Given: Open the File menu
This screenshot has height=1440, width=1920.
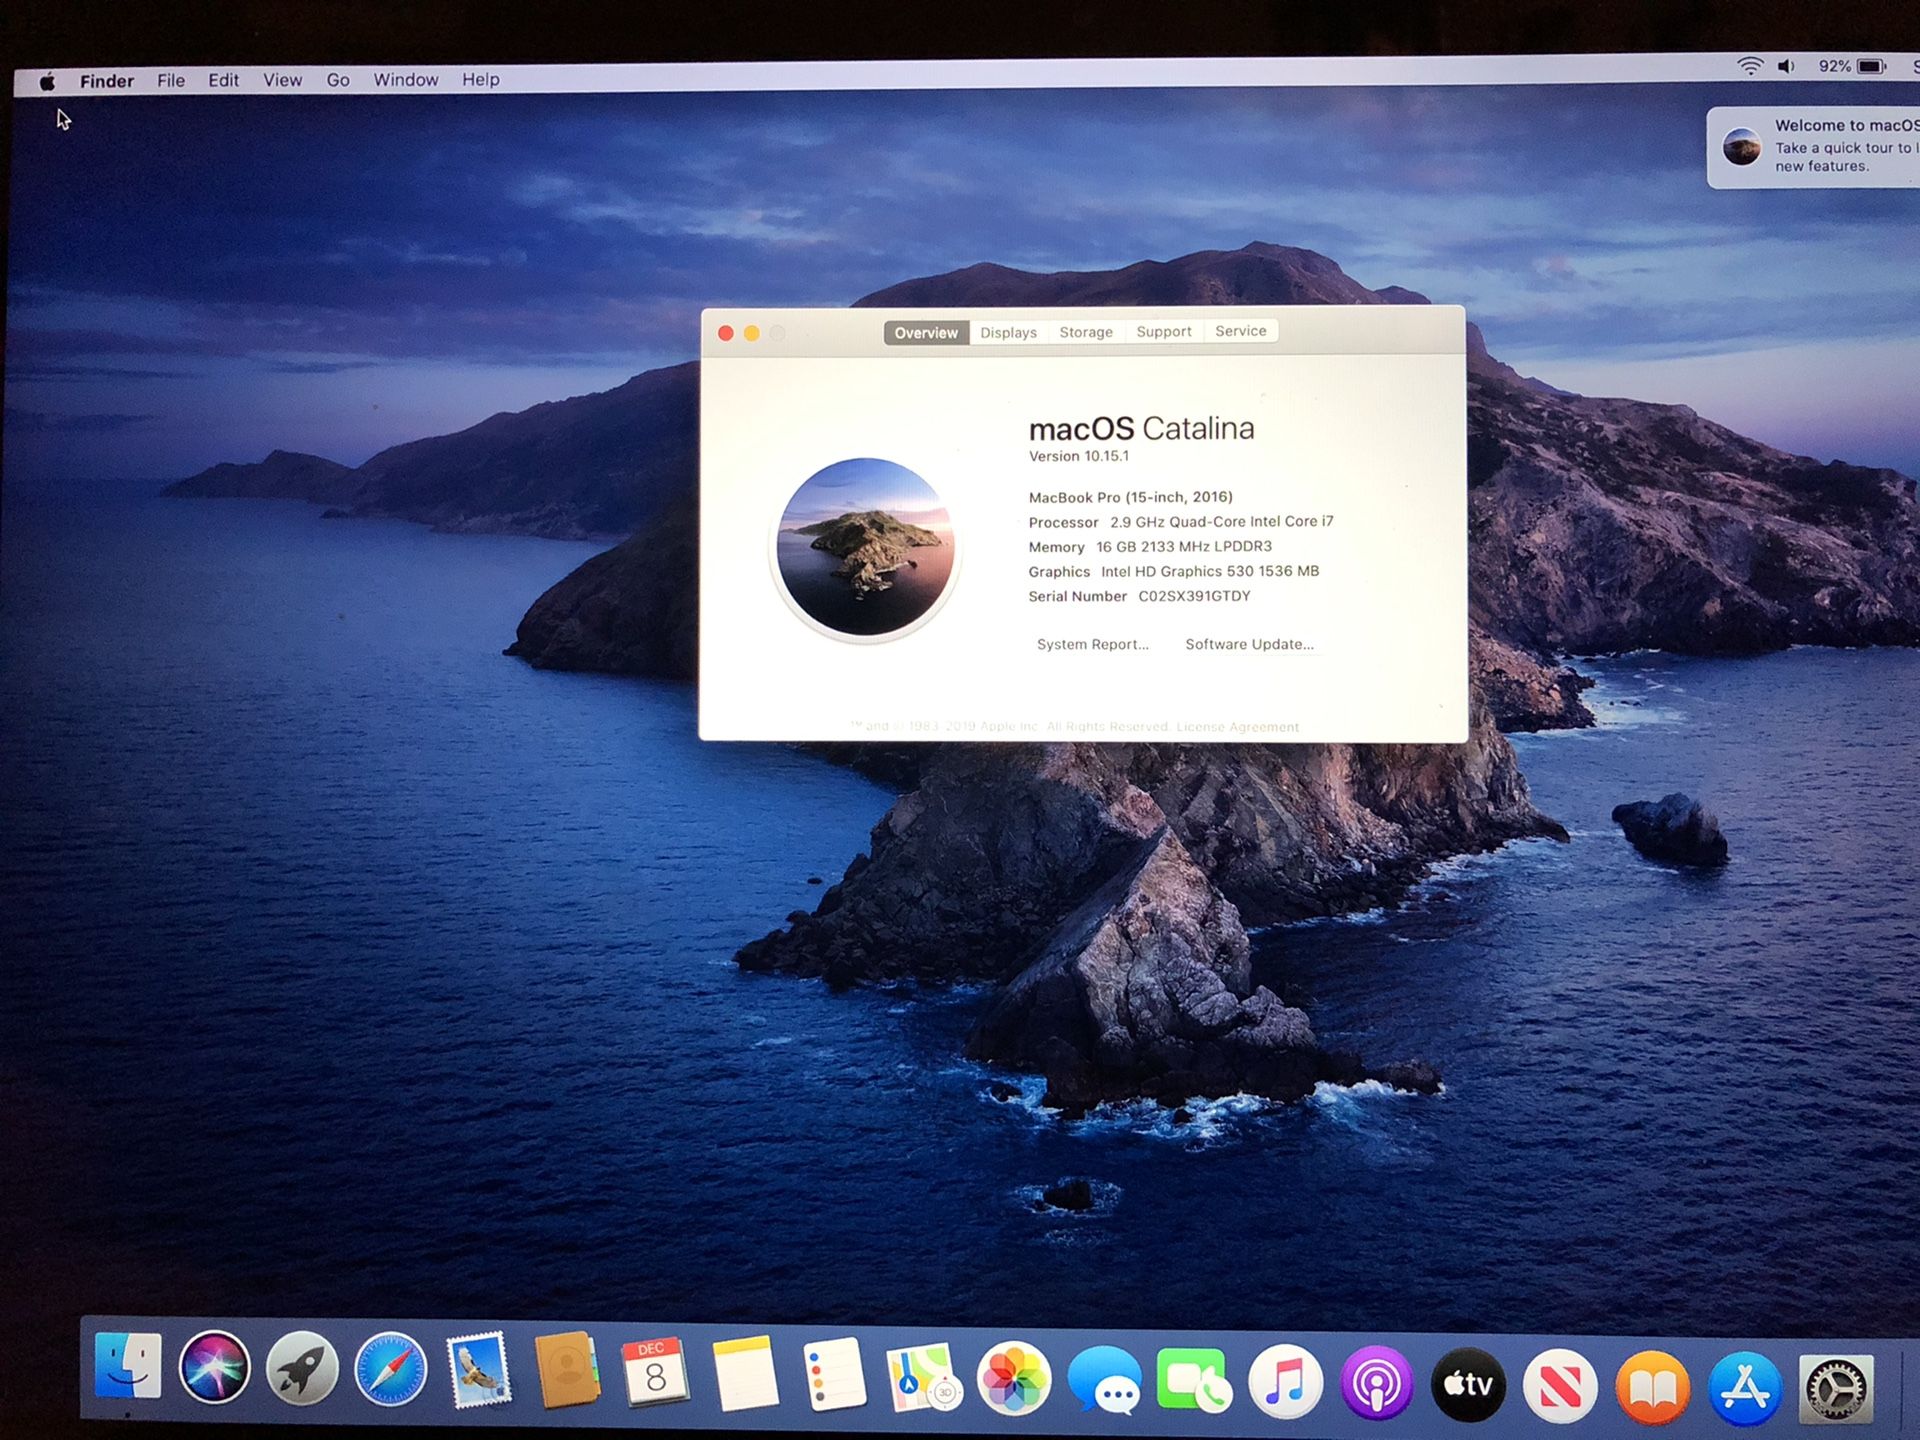Looking at the screenshot, I should (171, 80).
